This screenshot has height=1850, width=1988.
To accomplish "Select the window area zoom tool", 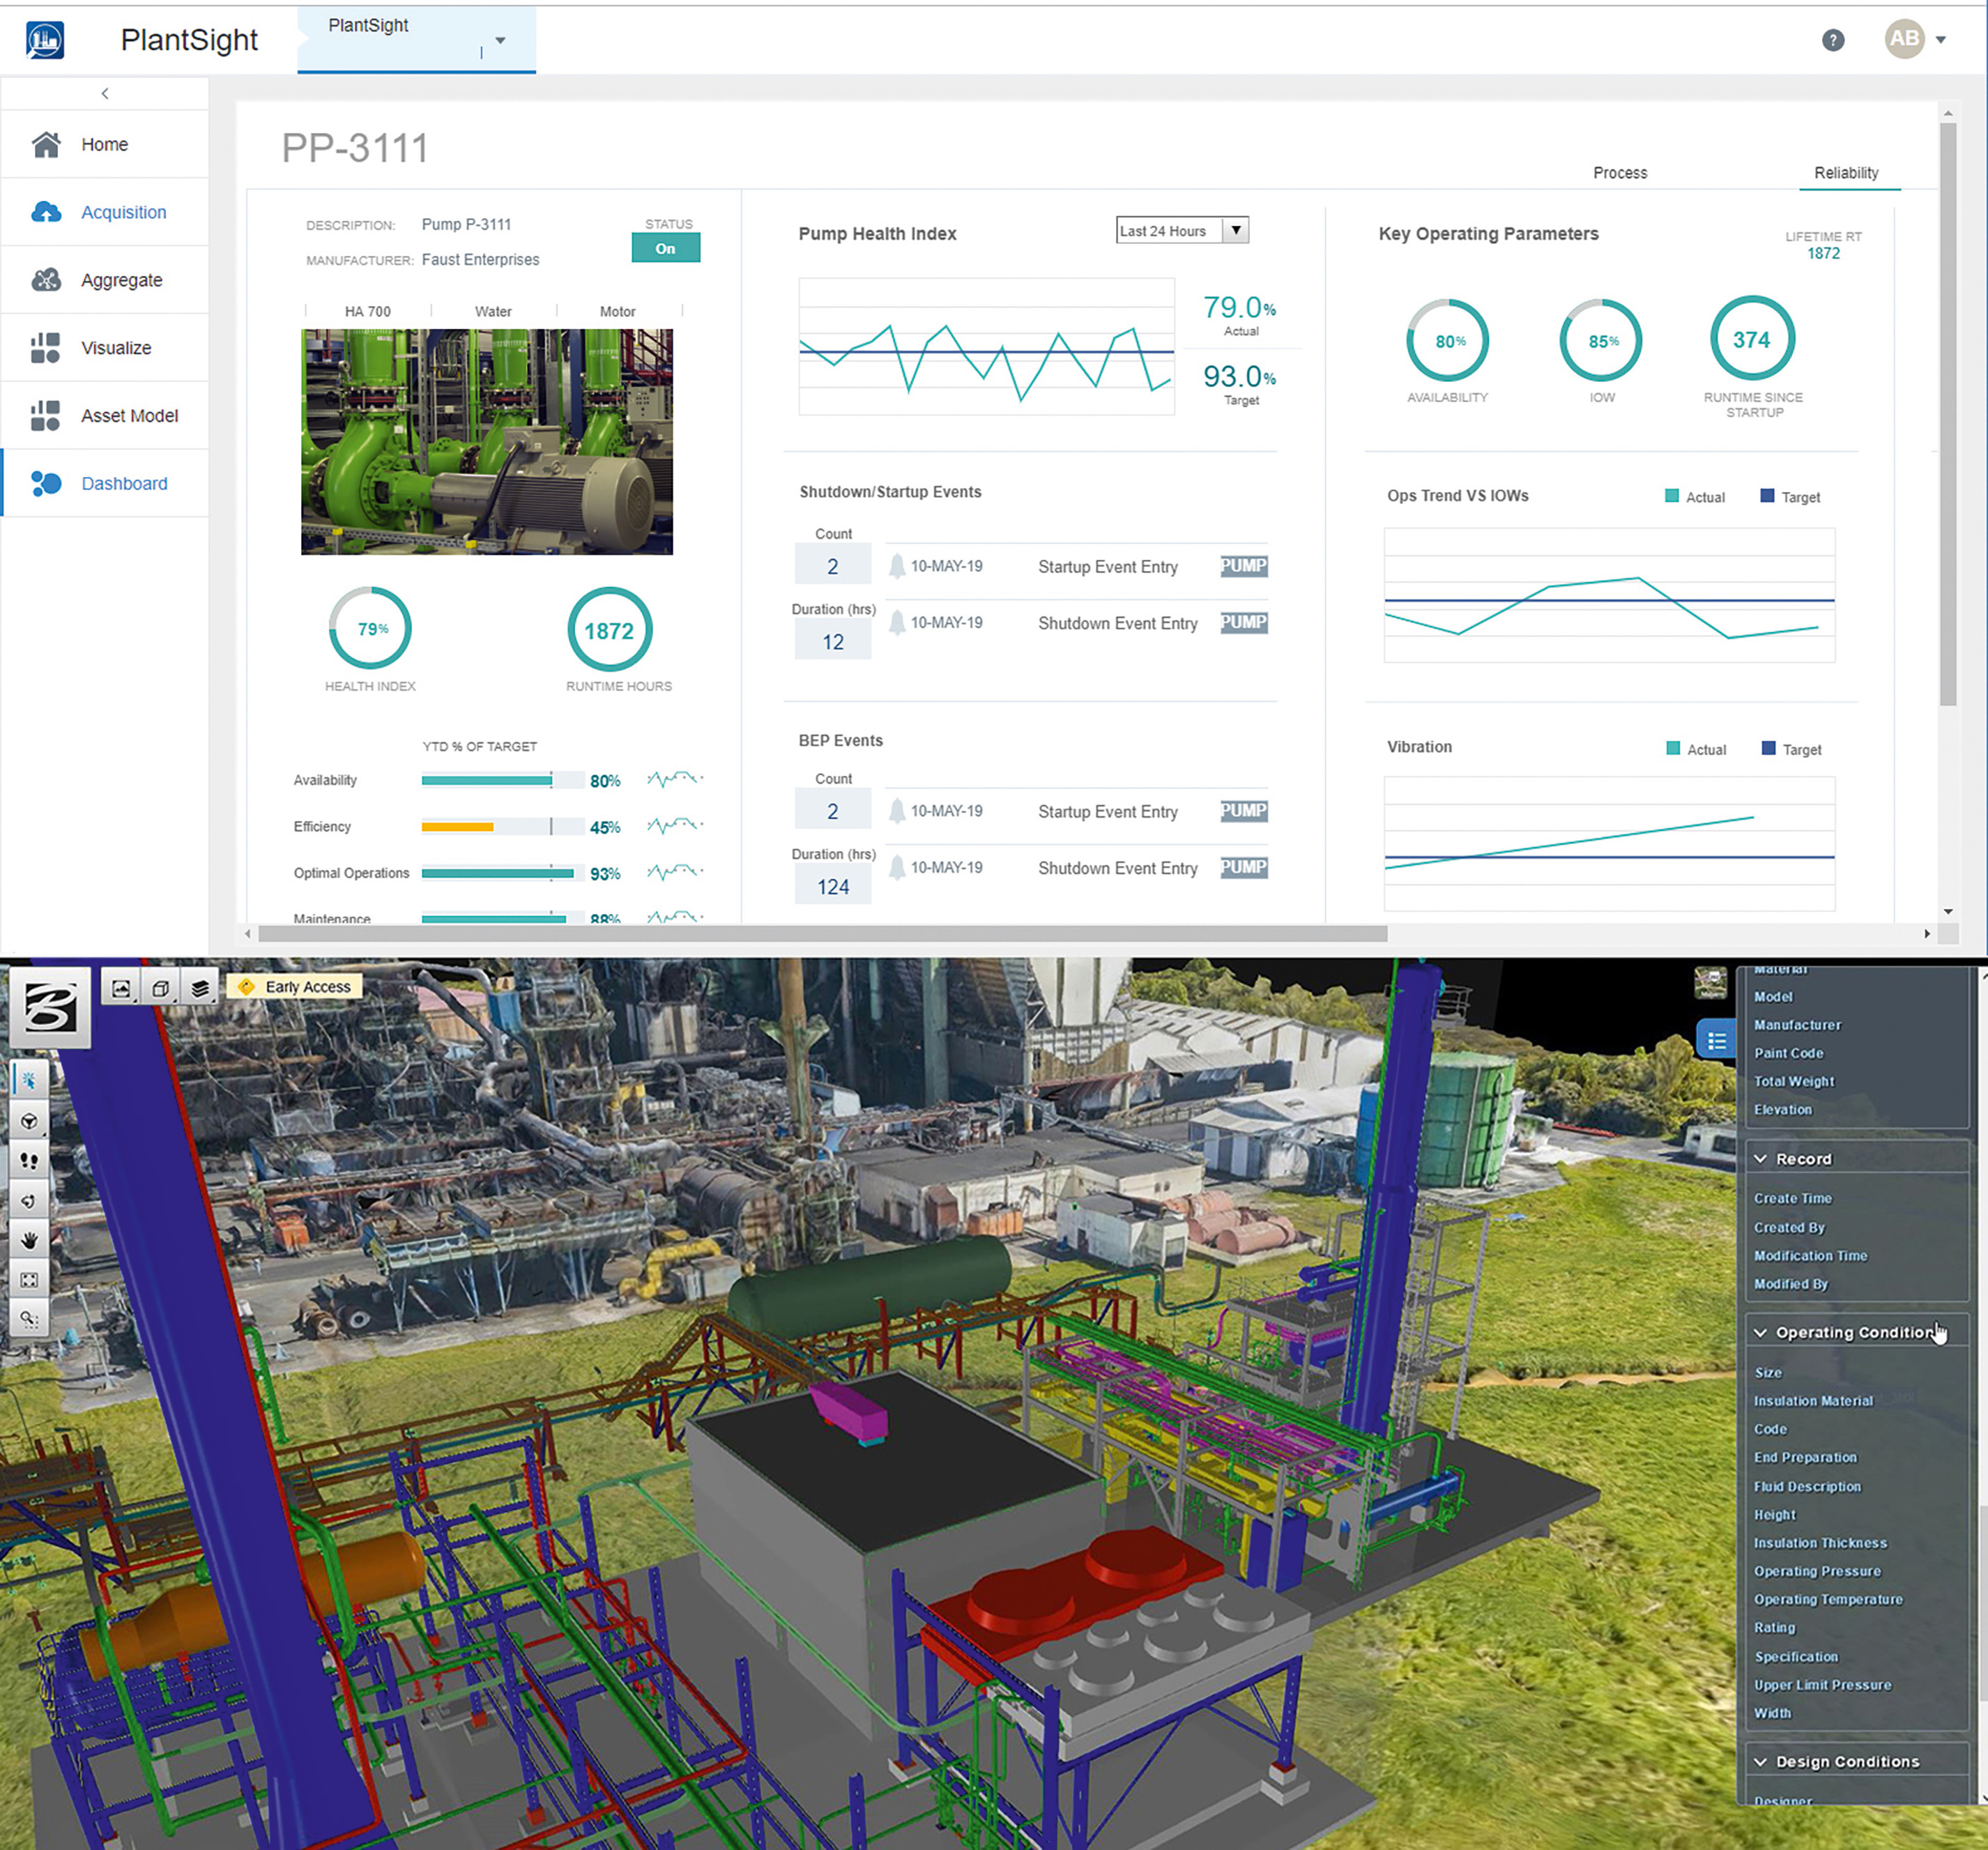I will [x=29, y=1319].
